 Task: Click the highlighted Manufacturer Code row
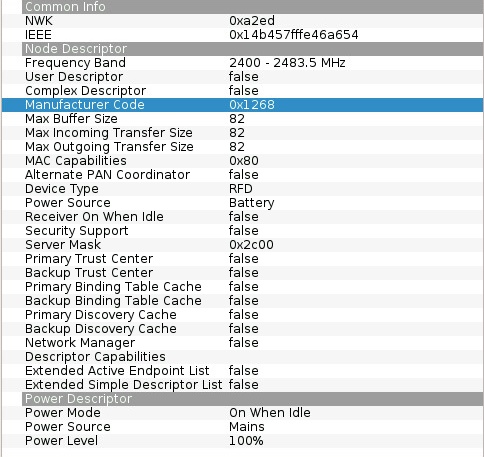click(x=243, y=105)
